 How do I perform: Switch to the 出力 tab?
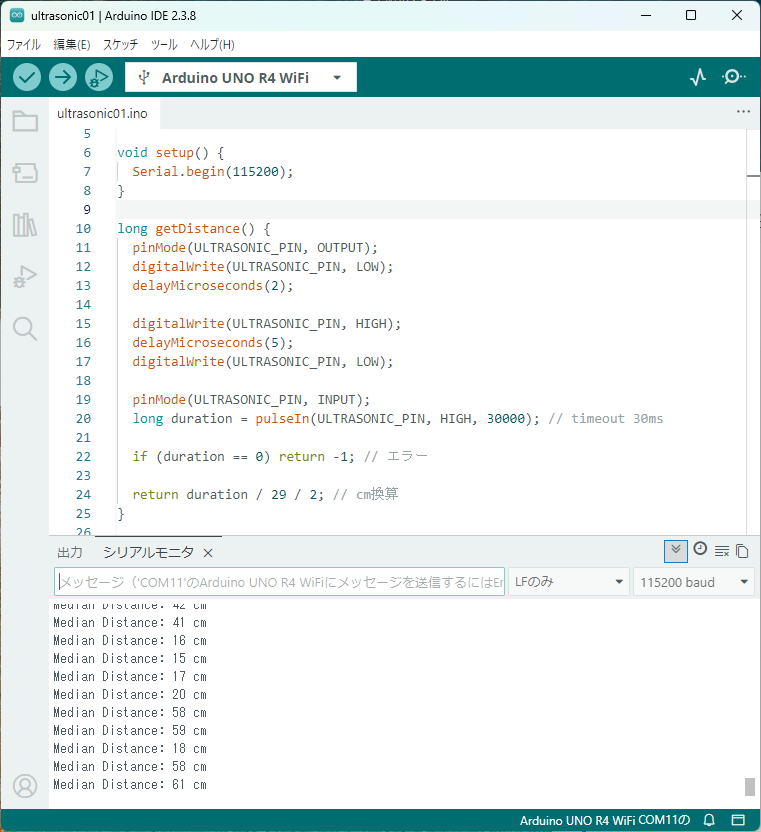pyautogui.click(x=70, y=553)
